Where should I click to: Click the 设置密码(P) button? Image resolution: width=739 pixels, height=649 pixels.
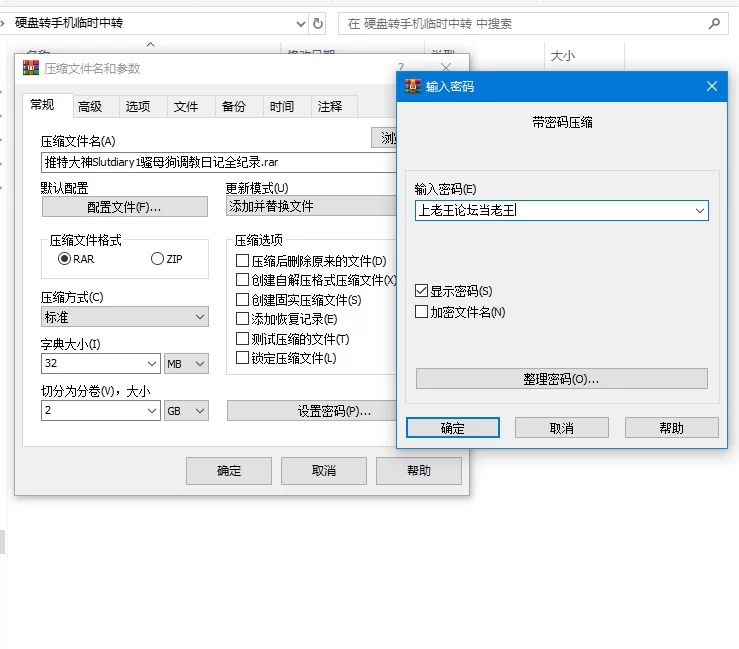coord(312,411)
